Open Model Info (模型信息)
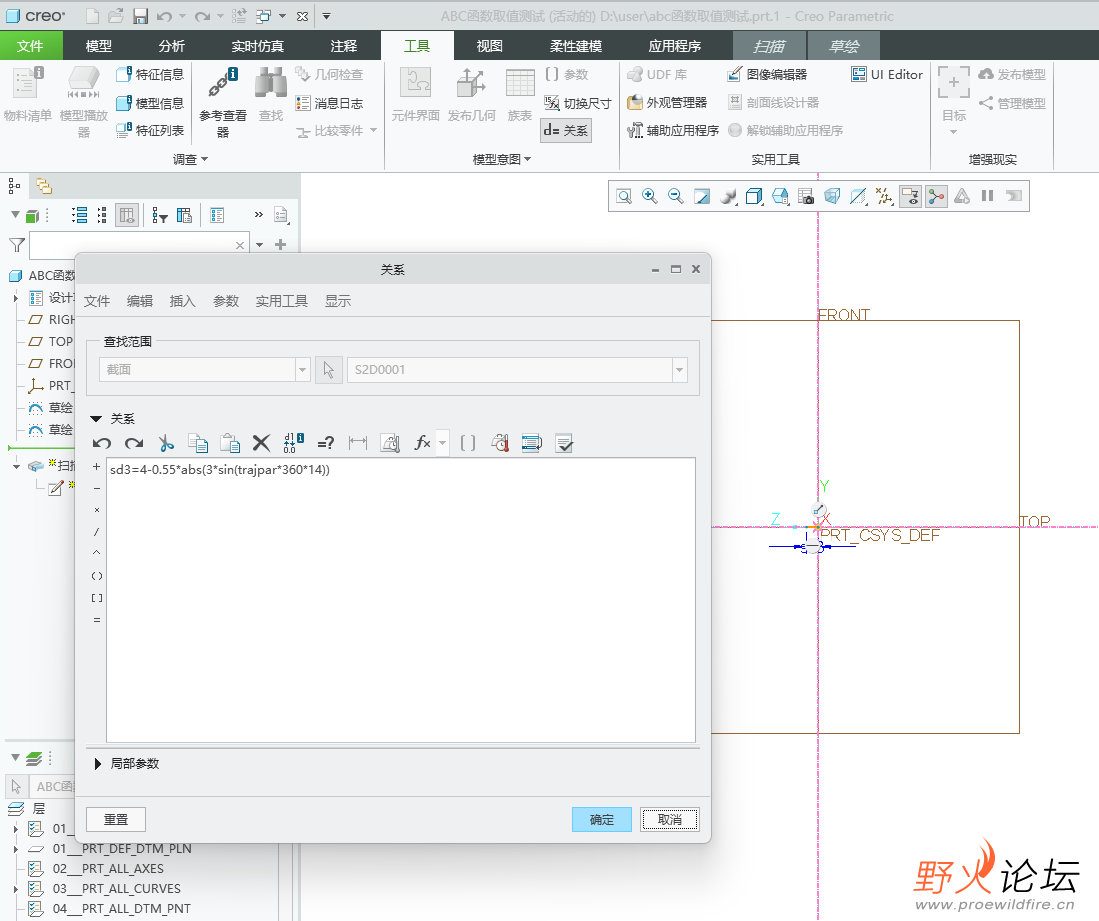 (150, 103)
